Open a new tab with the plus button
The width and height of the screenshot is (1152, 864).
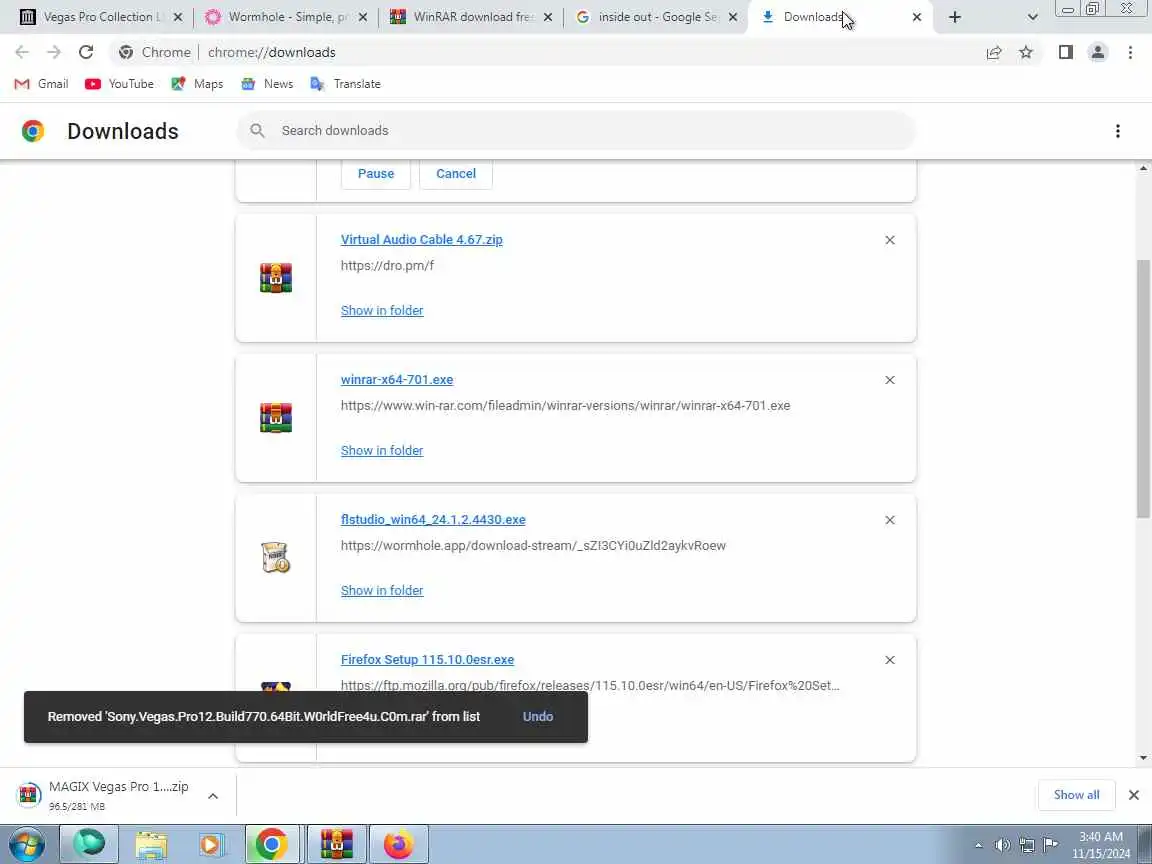click(954, 17)
